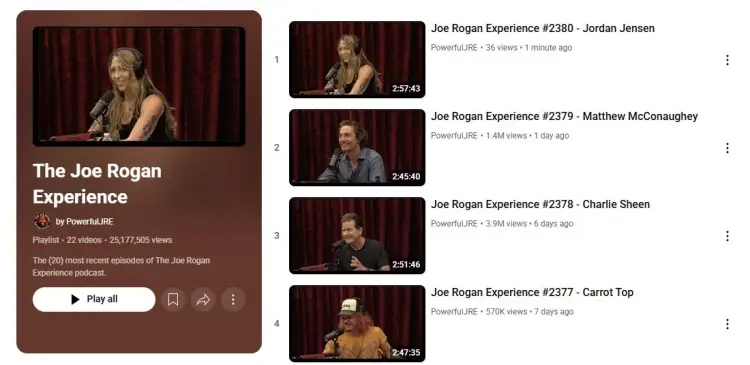Click the 2:57:43 duration badge

tap(406, 88)
